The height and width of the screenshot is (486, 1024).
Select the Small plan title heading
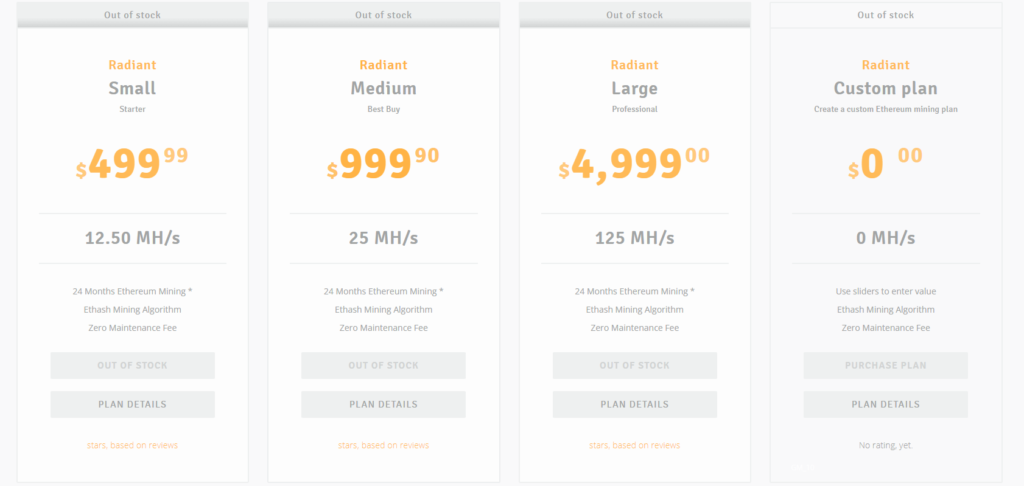(133, 88)
